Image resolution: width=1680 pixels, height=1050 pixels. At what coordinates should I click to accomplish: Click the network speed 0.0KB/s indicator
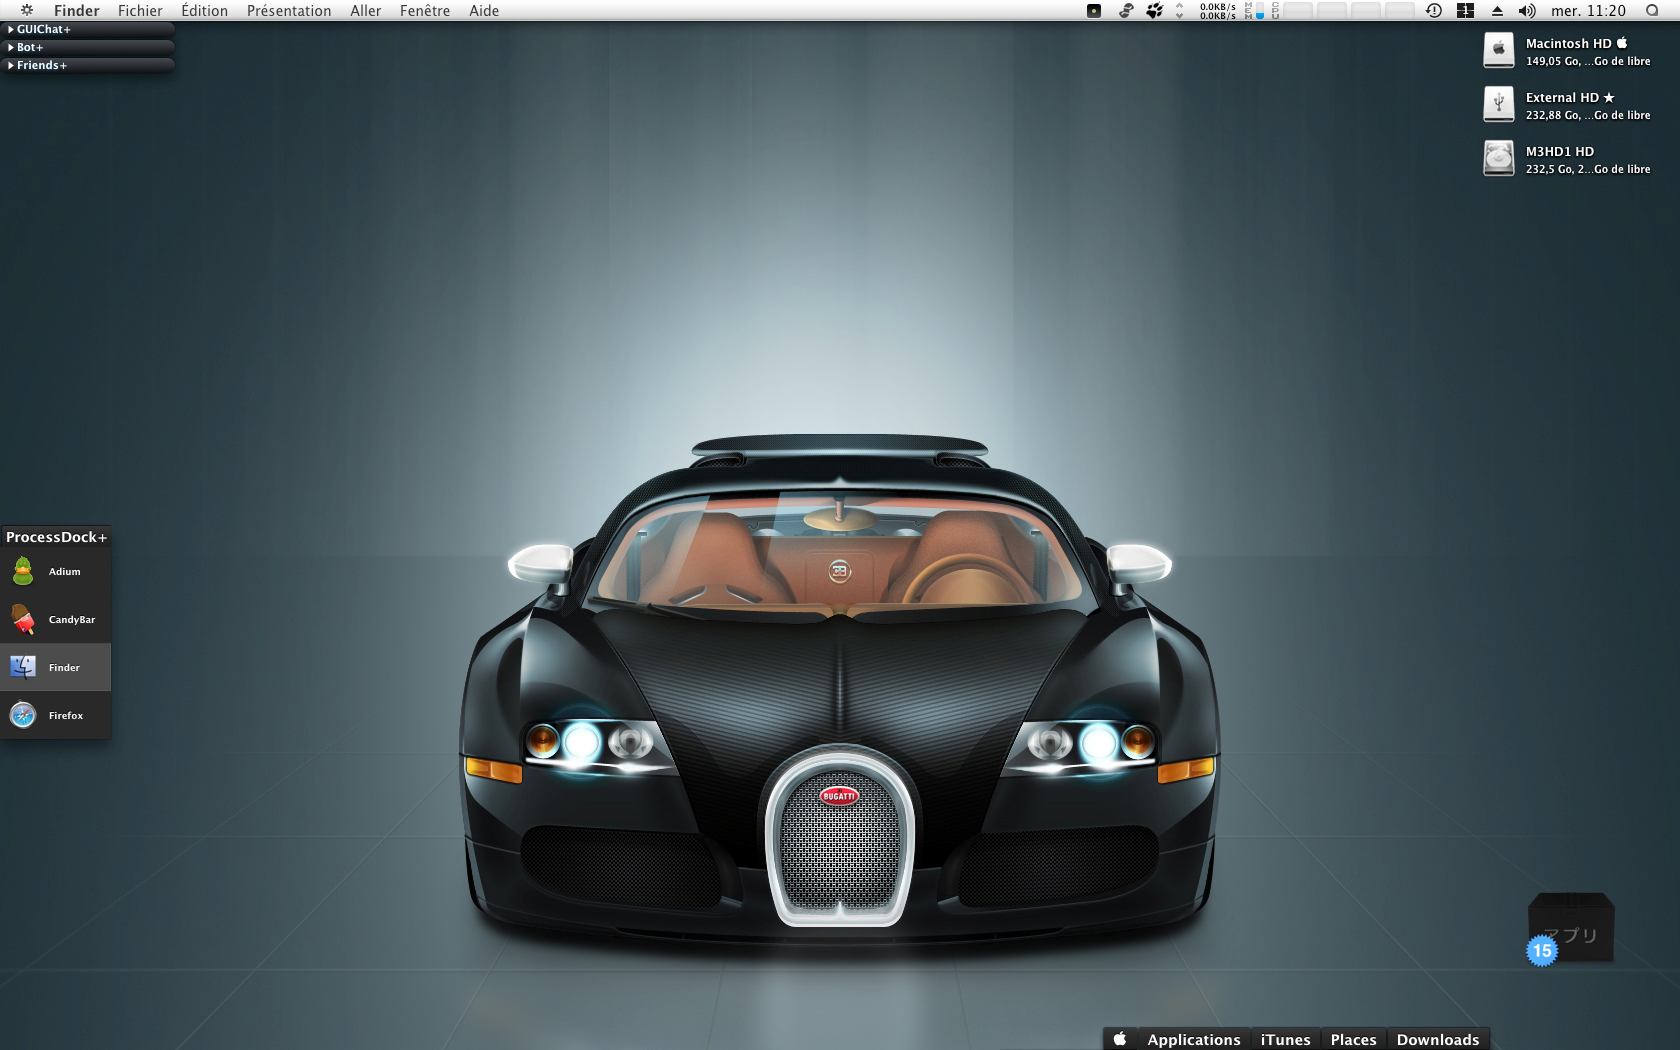coord(1218,11)
